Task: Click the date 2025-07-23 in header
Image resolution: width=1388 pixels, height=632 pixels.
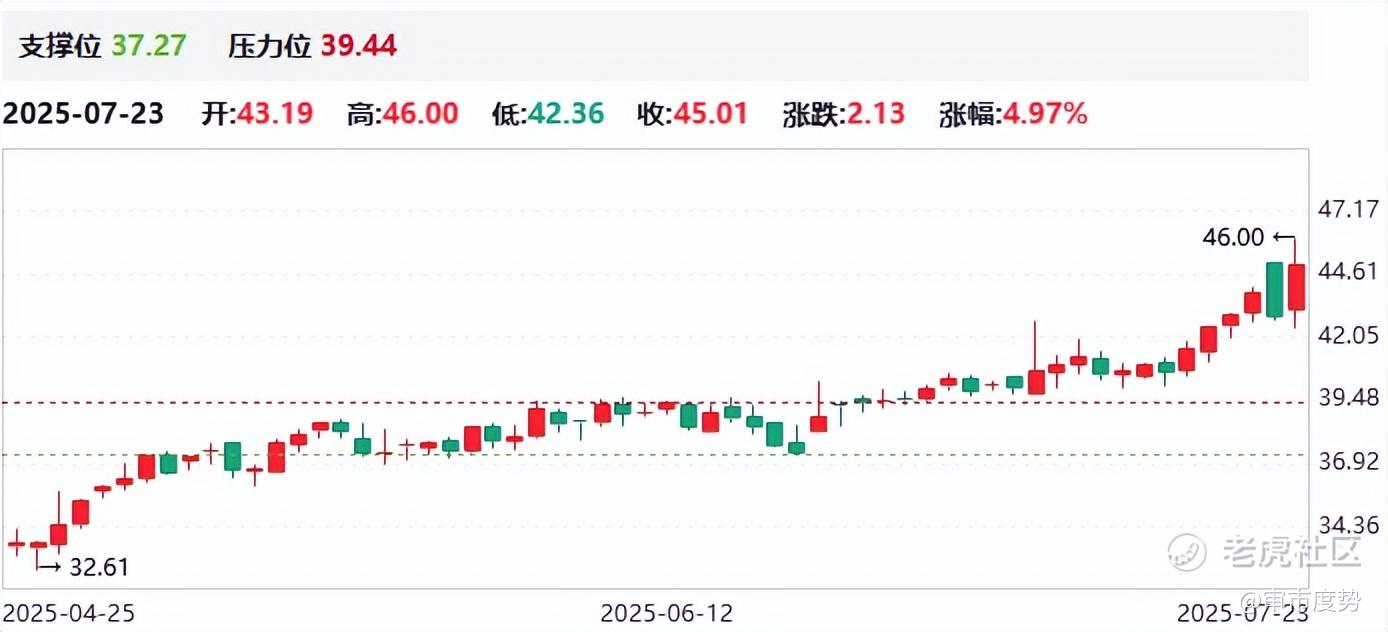Action: [x=82, y=113]
